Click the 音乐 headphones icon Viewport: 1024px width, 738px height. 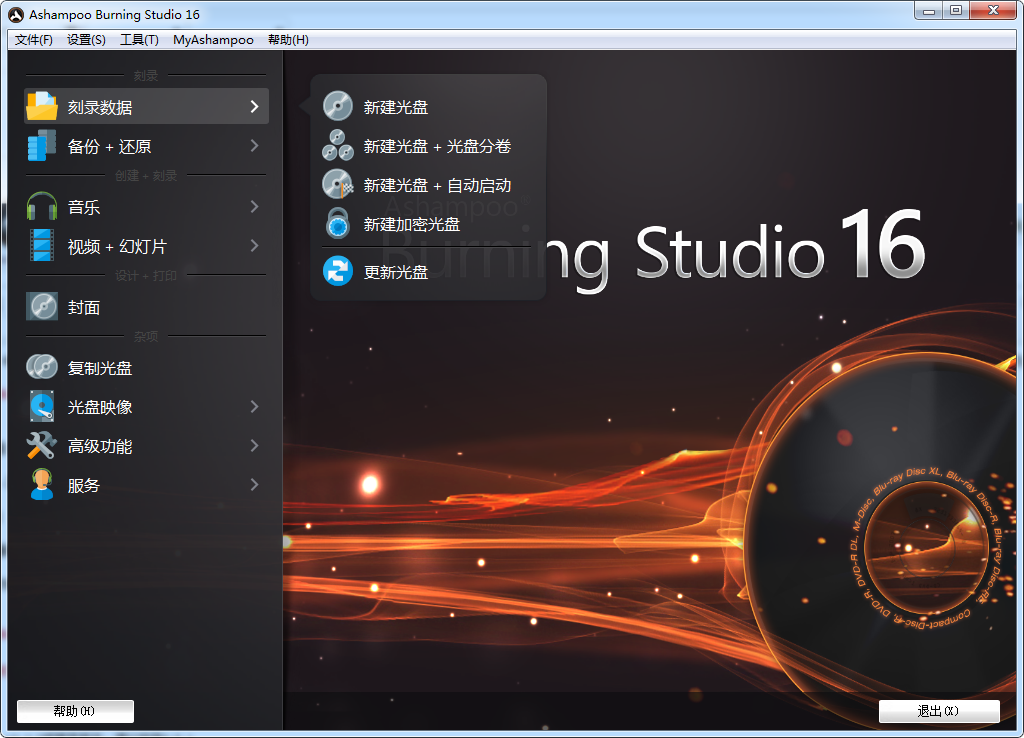click(42, 206)
